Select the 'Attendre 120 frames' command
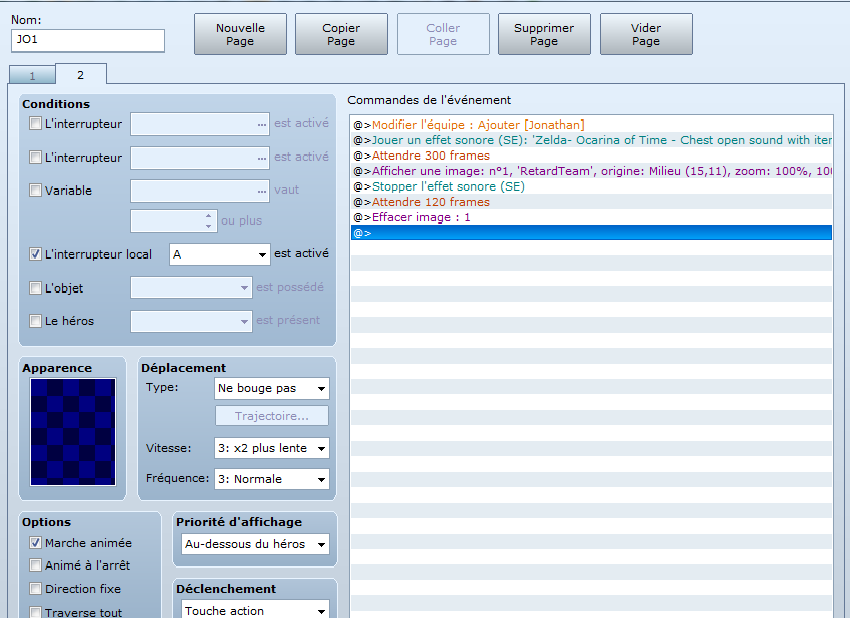 click(x=591, y=202)
